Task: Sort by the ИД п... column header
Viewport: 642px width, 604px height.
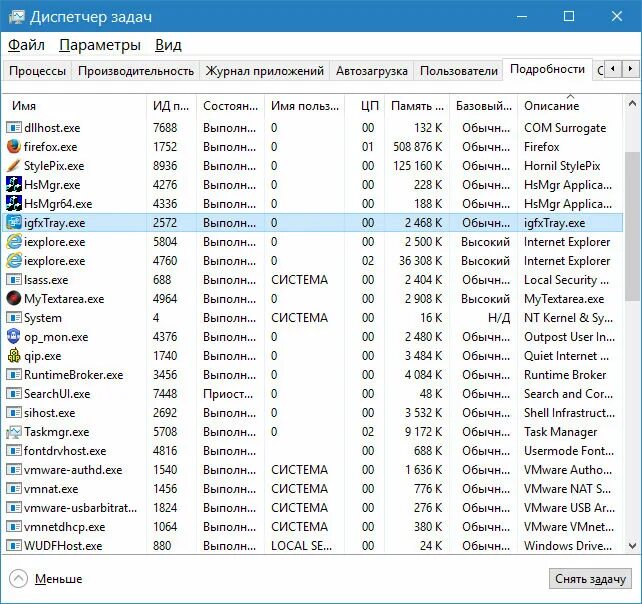Action: [172, 106]
